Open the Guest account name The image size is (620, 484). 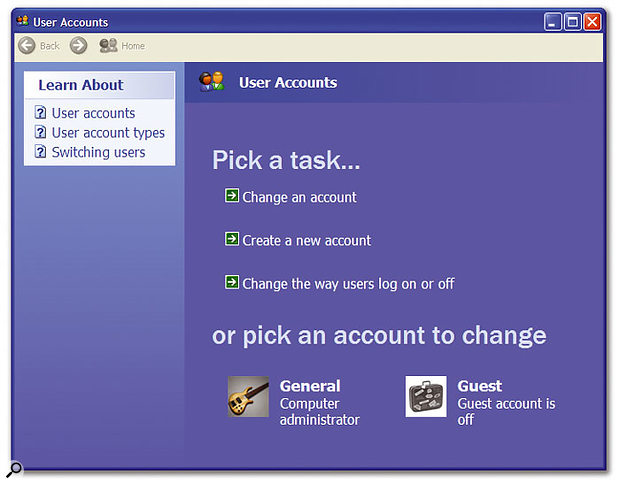pyautogui.click(x=480, y=386)
